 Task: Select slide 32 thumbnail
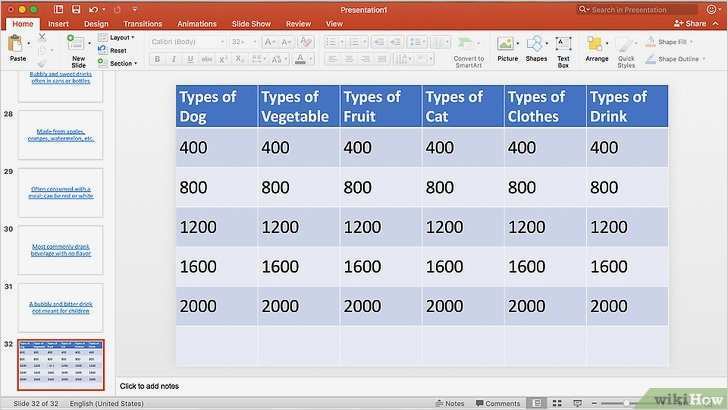pyautogui.click(x=61, y=364)
